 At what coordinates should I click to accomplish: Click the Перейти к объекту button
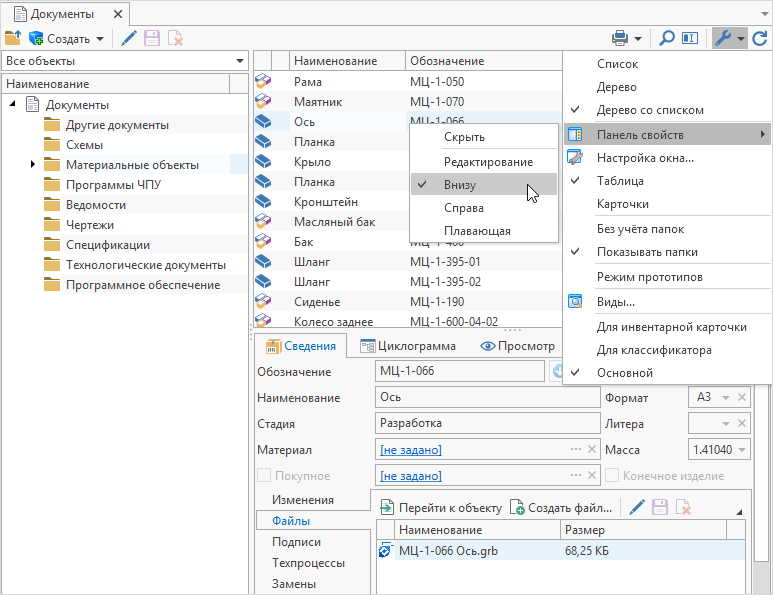coord(441,508)
